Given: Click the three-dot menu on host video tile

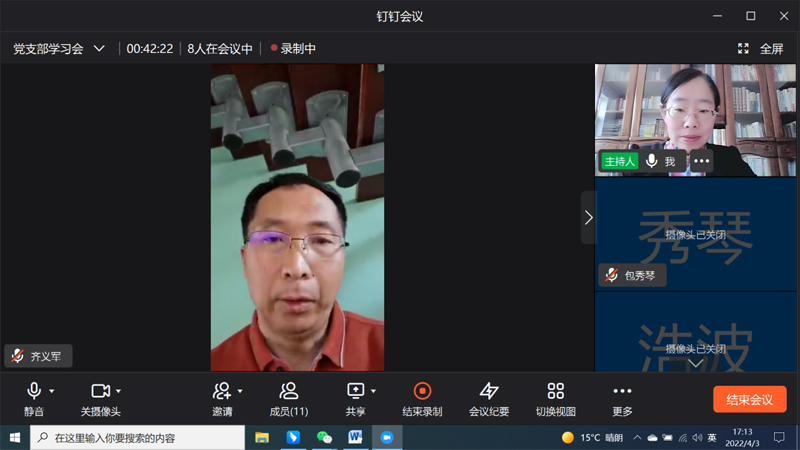Looking at the screenshot, I should pos(702,161).
